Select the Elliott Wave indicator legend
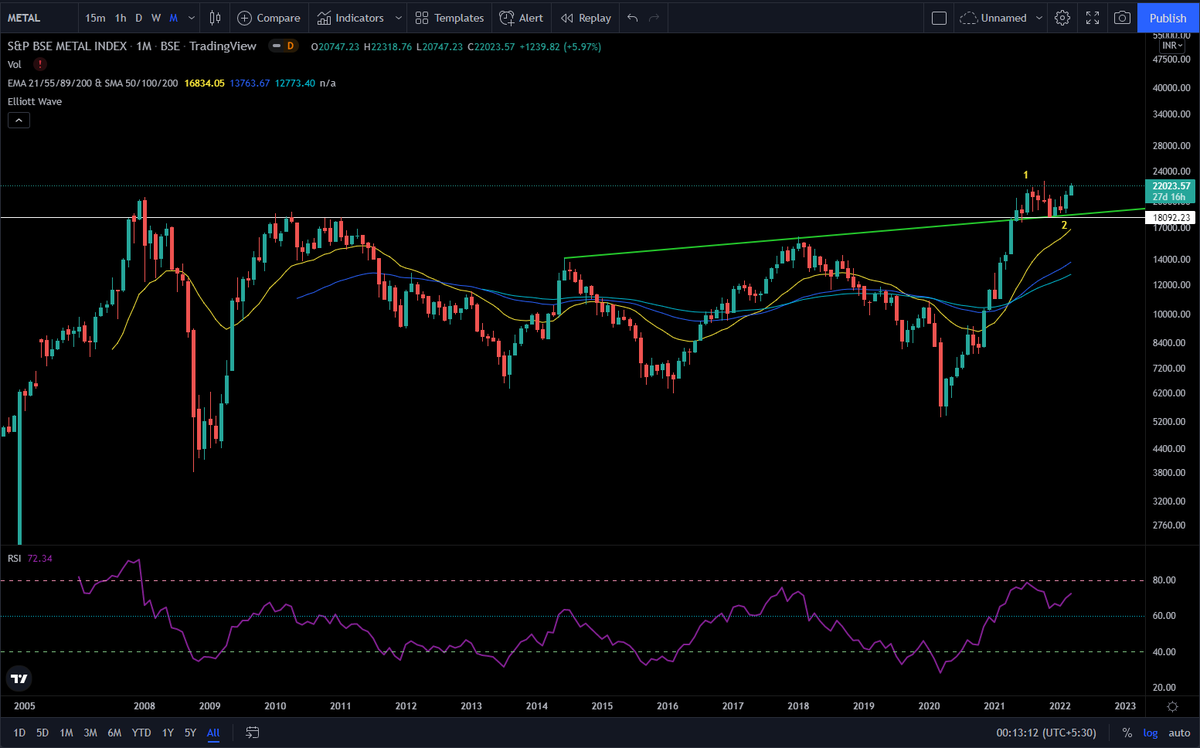1200x748 pixels. point(35,101)
